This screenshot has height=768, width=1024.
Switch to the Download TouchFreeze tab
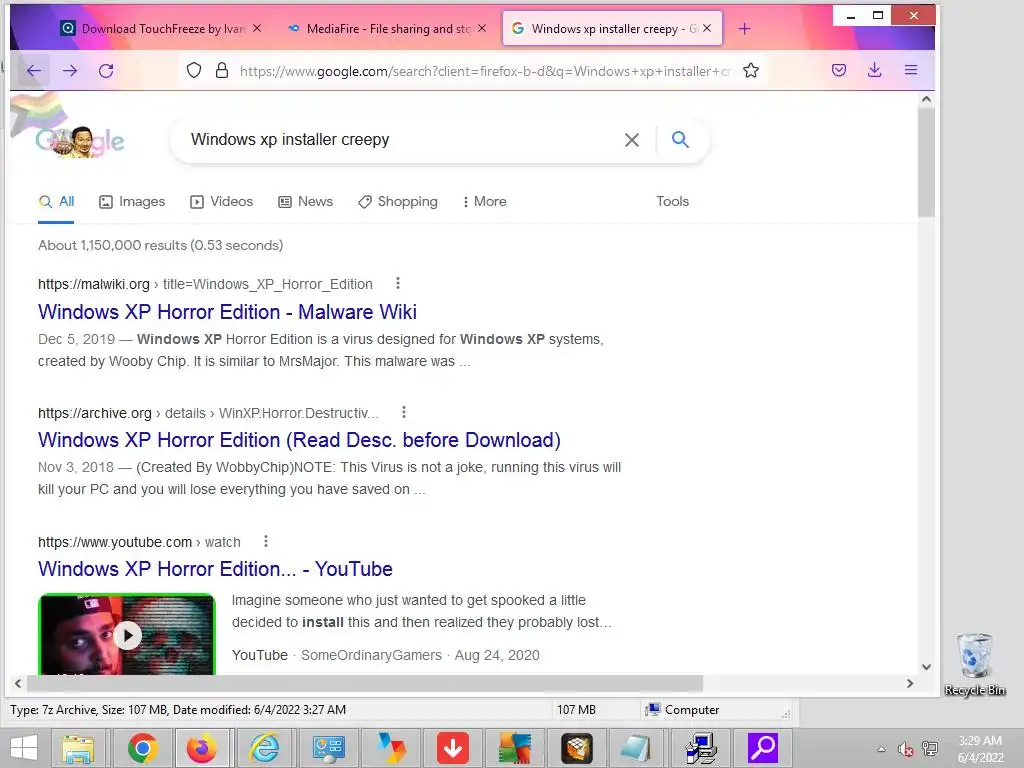[x=152, y=29]
